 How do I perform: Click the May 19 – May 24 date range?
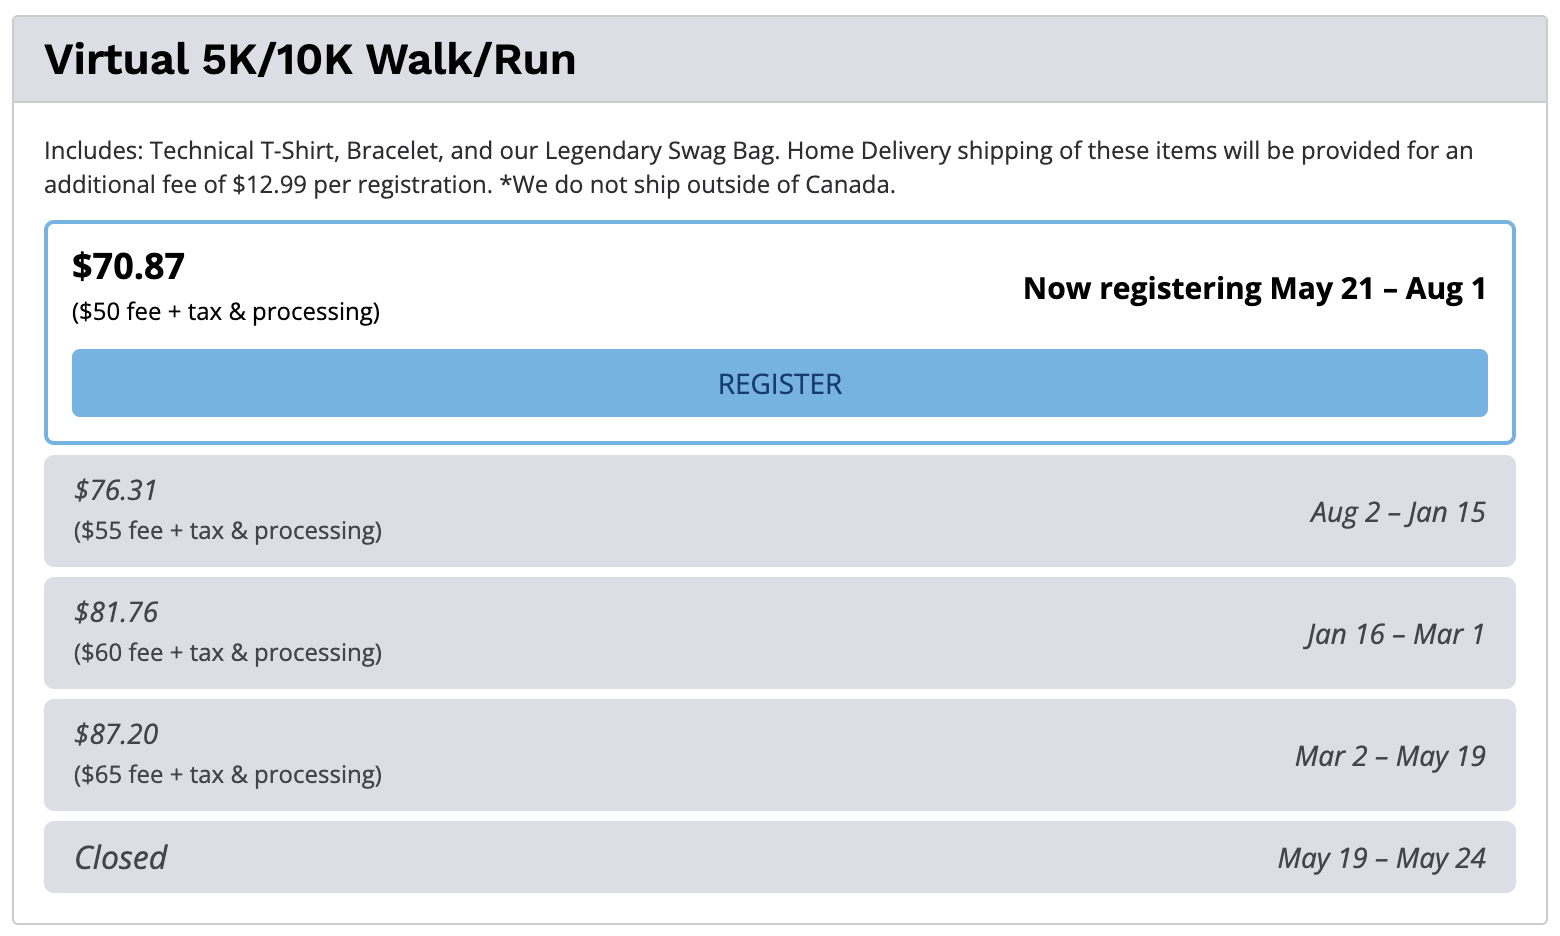(x=1382, y=859)
